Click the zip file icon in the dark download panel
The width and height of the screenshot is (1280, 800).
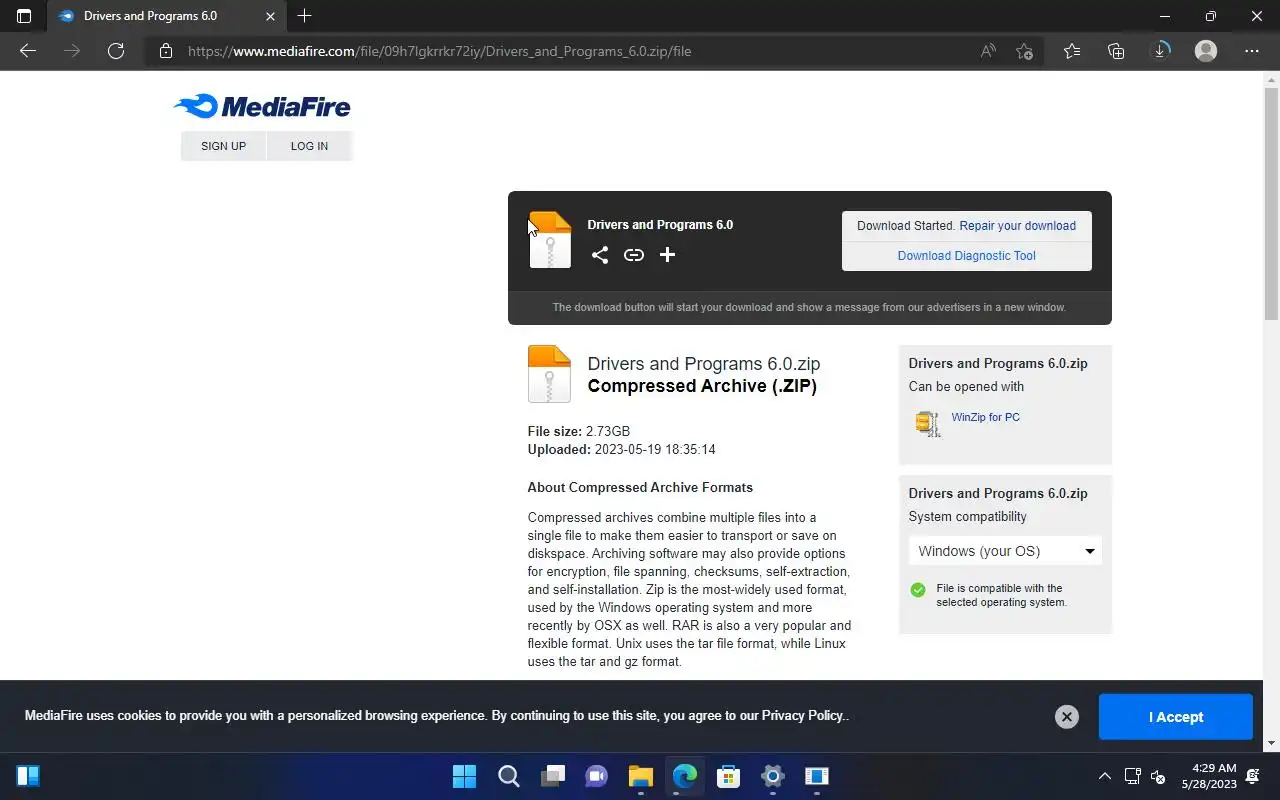click(550, 240)
